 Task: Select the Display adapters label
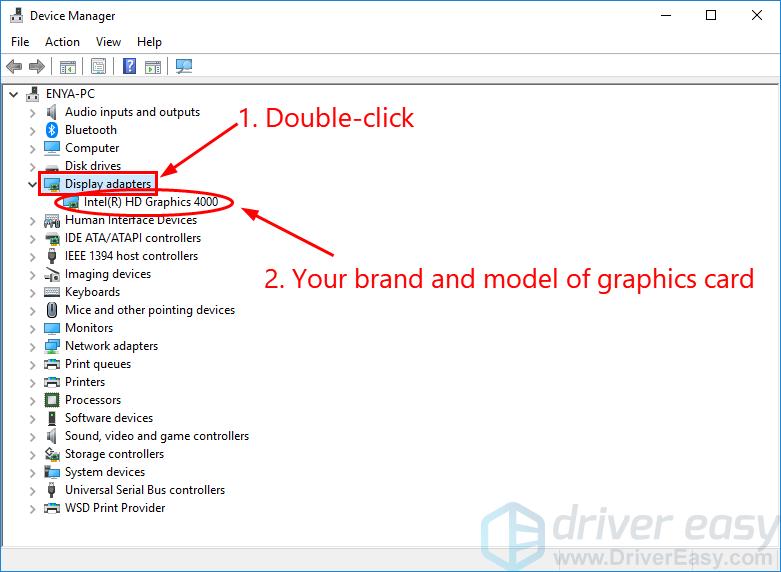(108, 184)
